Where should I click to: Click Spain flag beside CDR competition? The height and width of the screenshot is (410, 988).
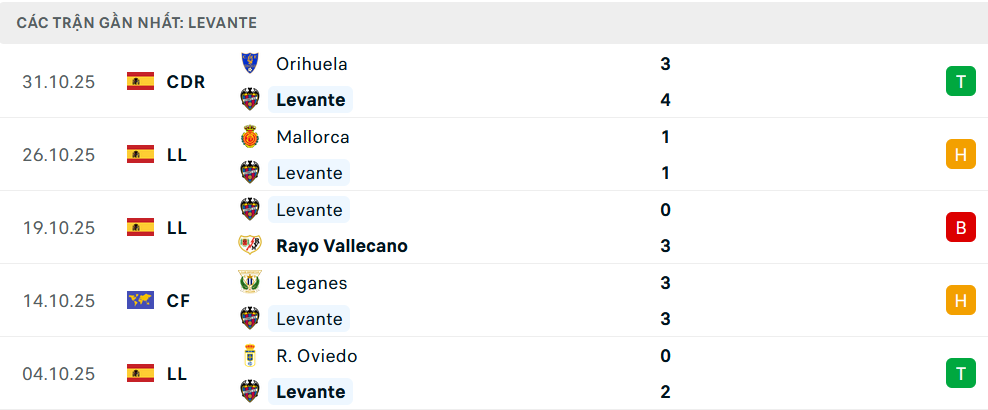tap(140, 82)
